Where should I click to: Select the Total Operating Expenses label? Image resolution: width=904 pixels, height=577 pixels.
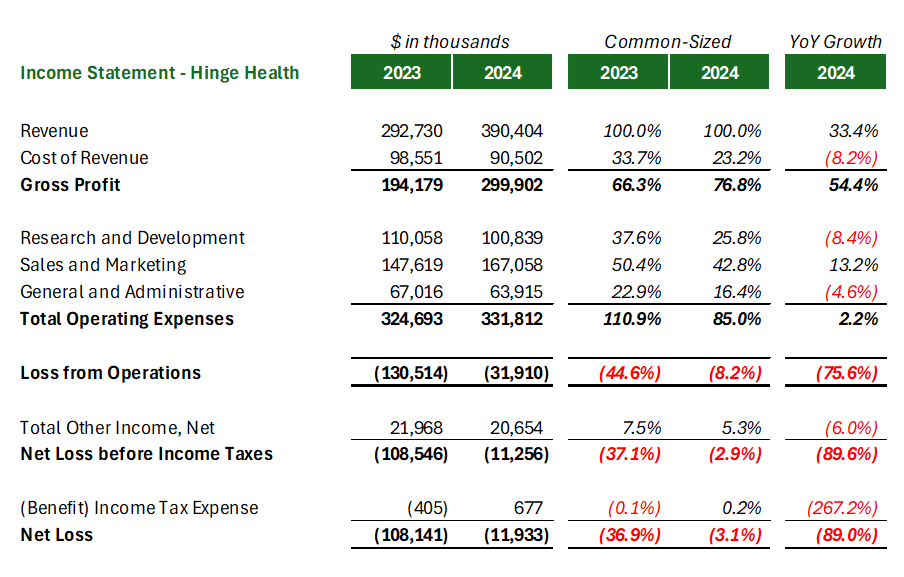coord(127,319)
